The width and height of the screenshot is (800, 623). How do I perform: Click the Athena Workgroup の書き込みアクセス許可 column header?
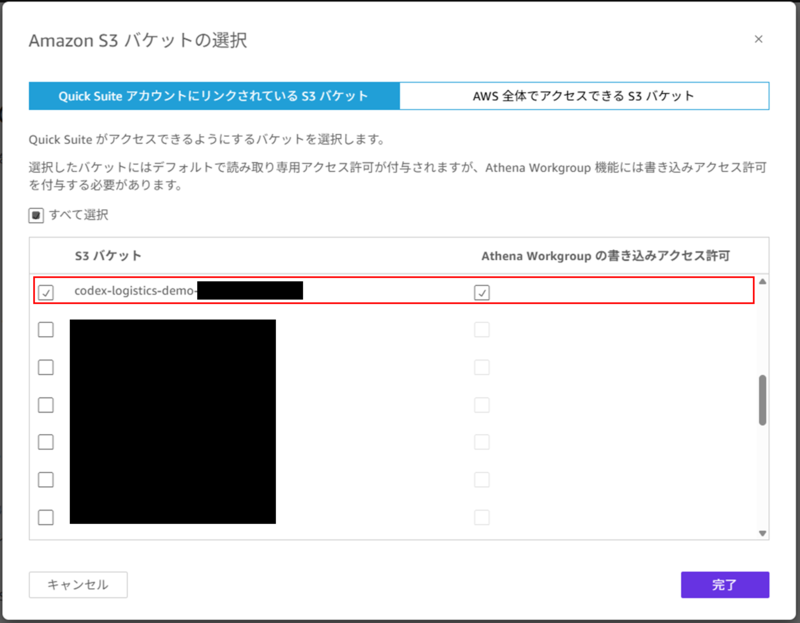pos(606,256)
